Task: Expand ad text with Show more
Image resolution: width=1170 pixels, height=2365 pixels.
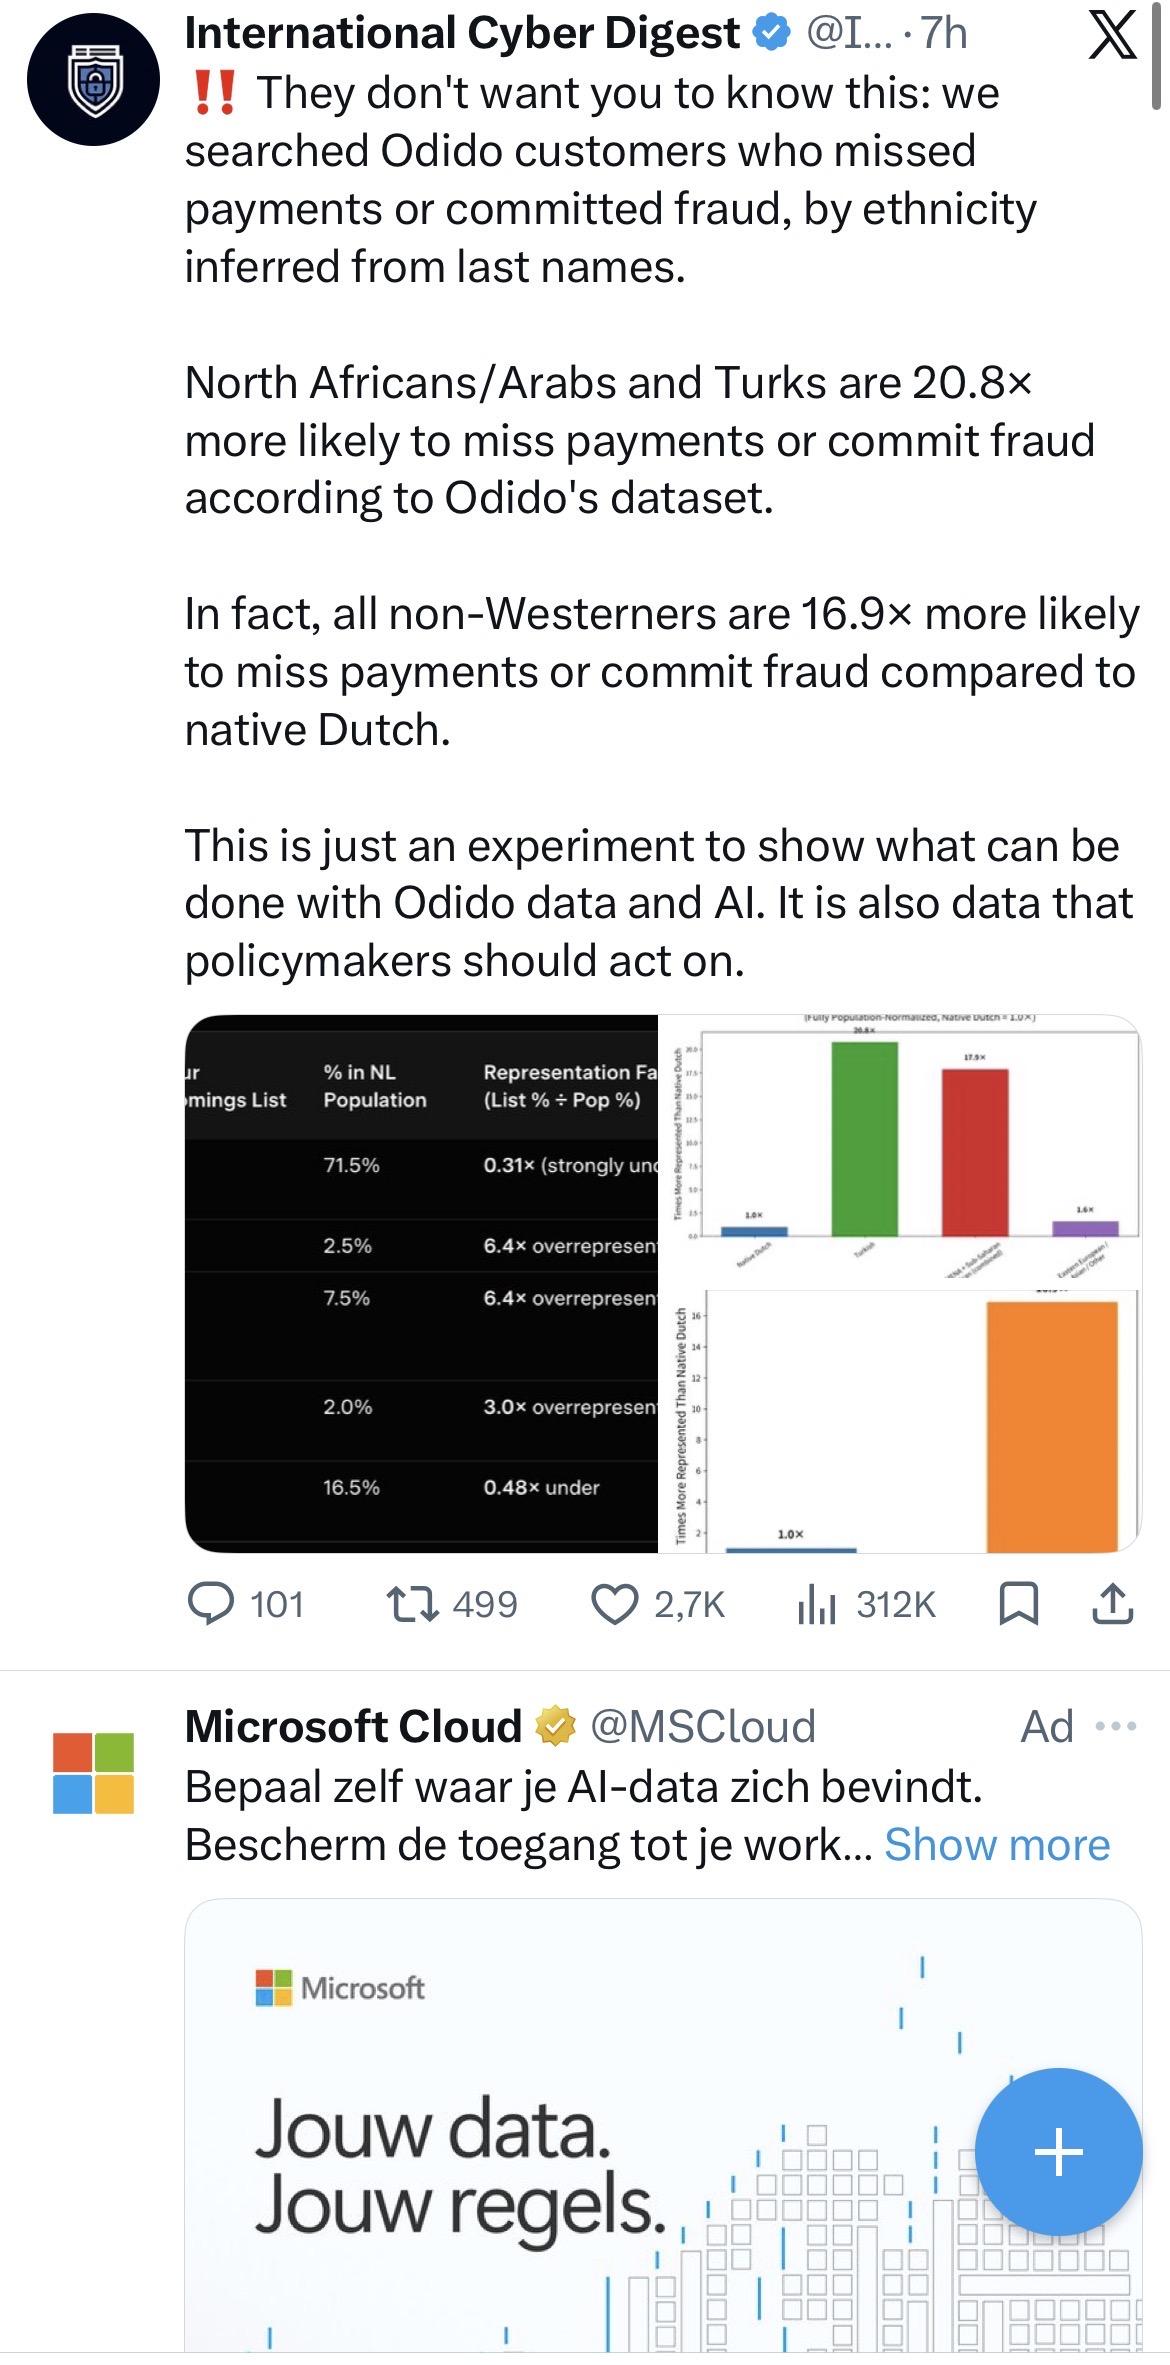Action: point(997,1844)
